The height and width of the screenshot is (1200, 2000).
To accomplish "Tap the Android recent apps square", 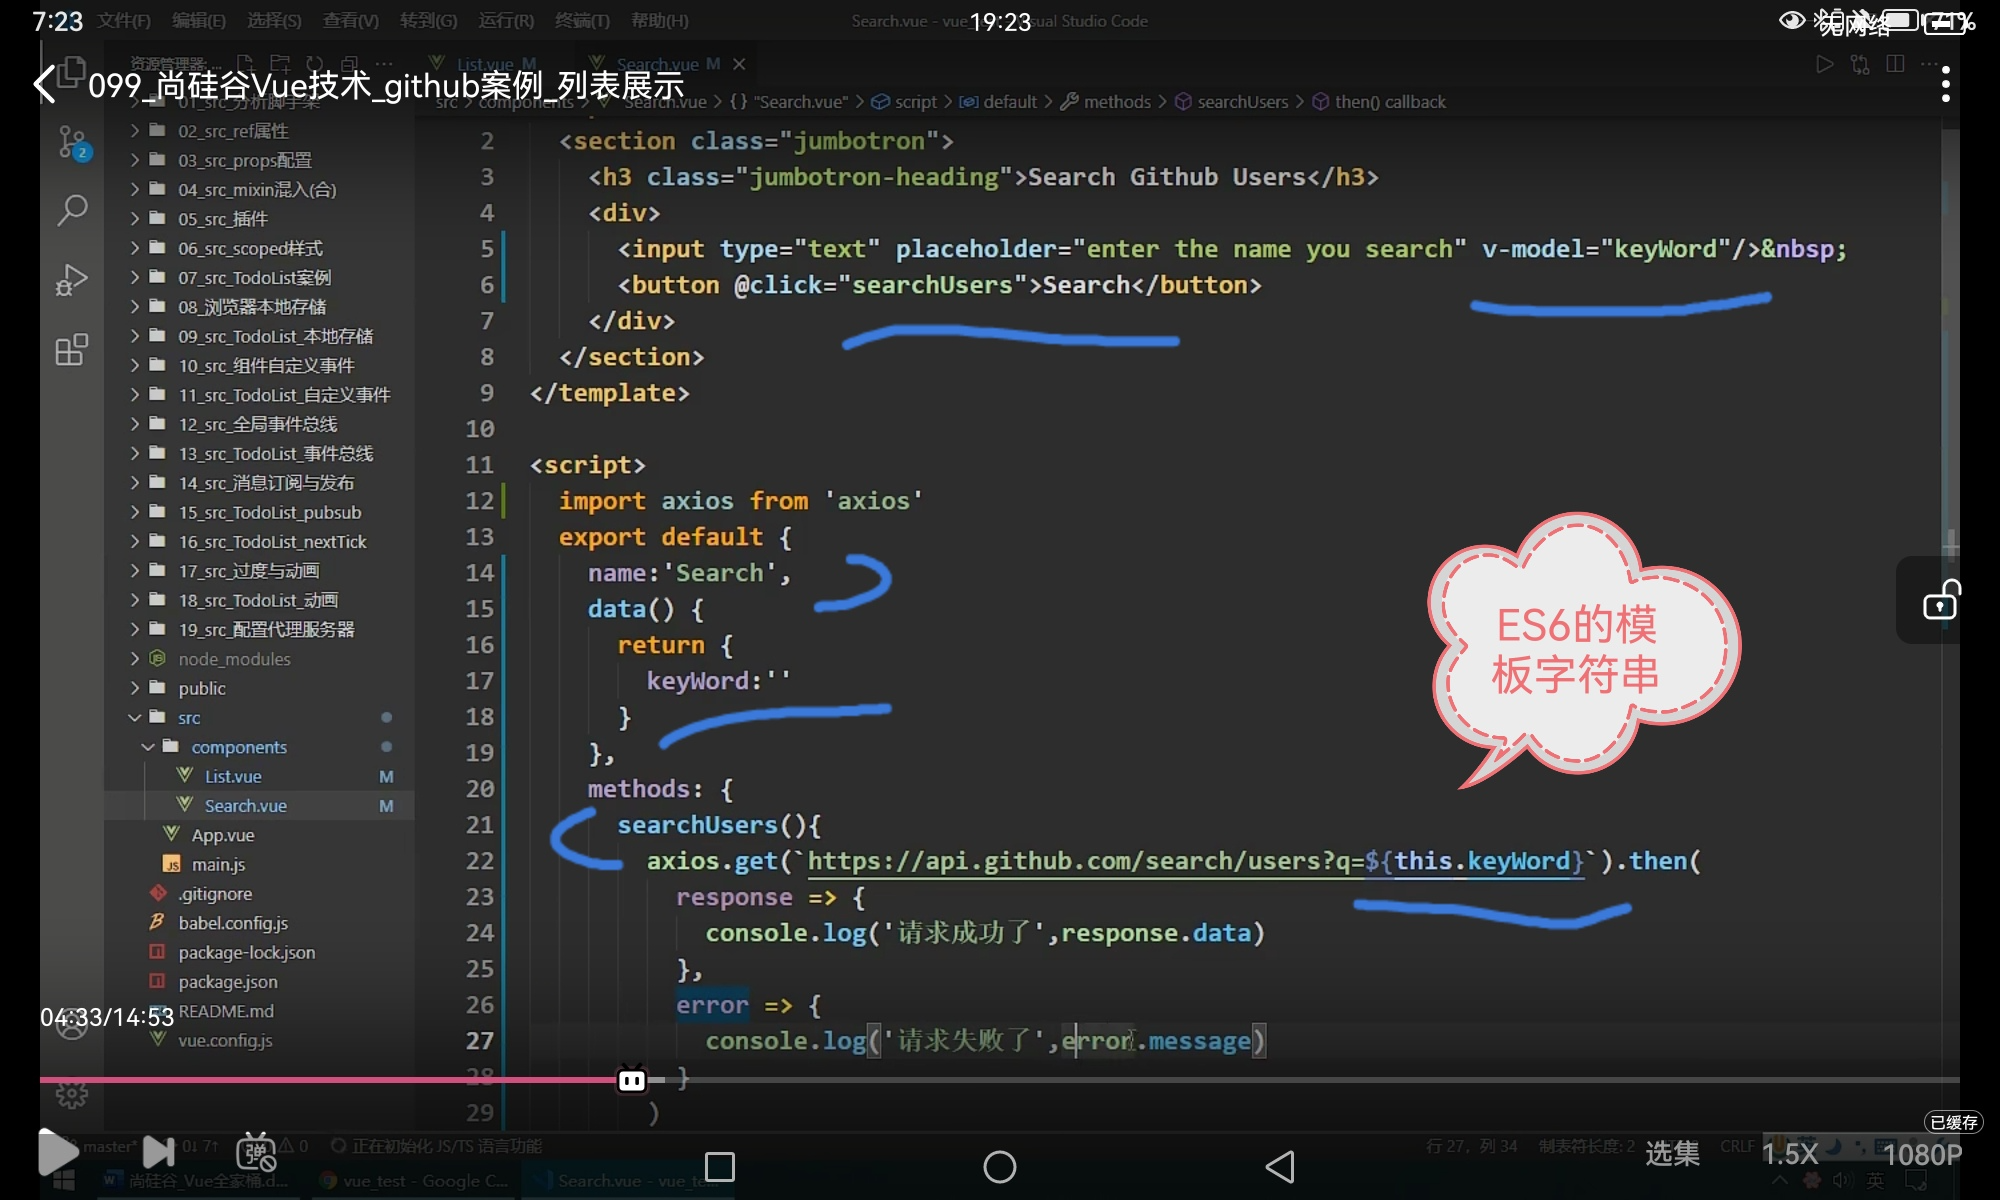I will click(719, 1167).
